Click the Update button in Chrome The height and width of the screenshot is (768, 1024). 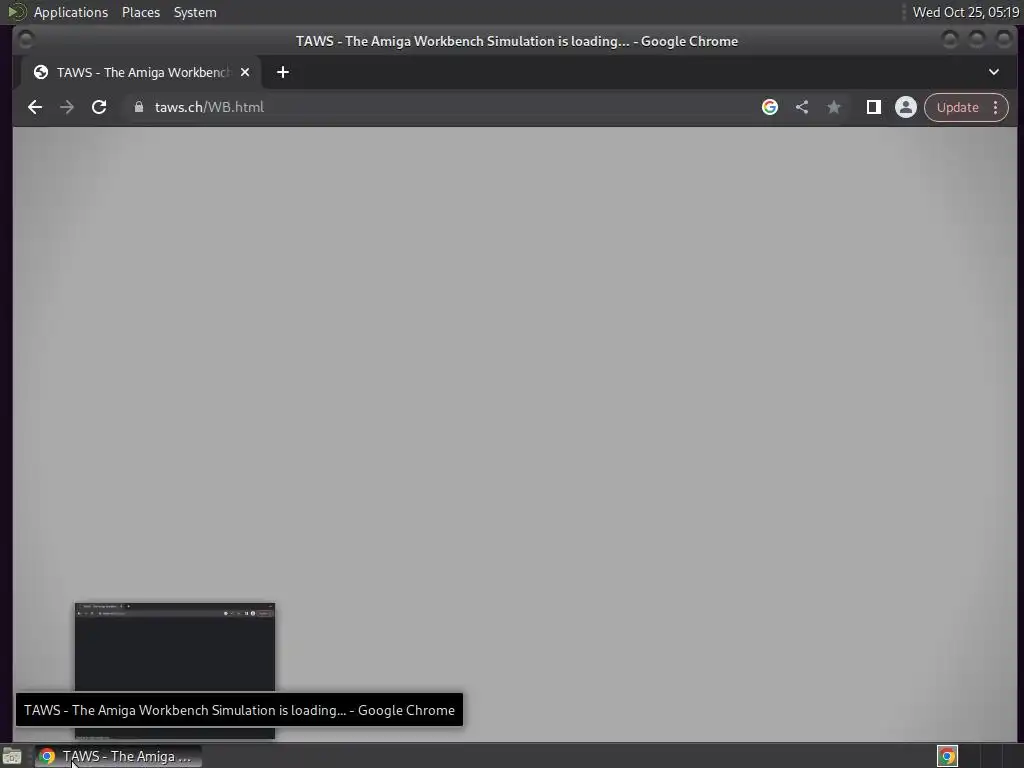pyautogui.click(x=957, y=107)
